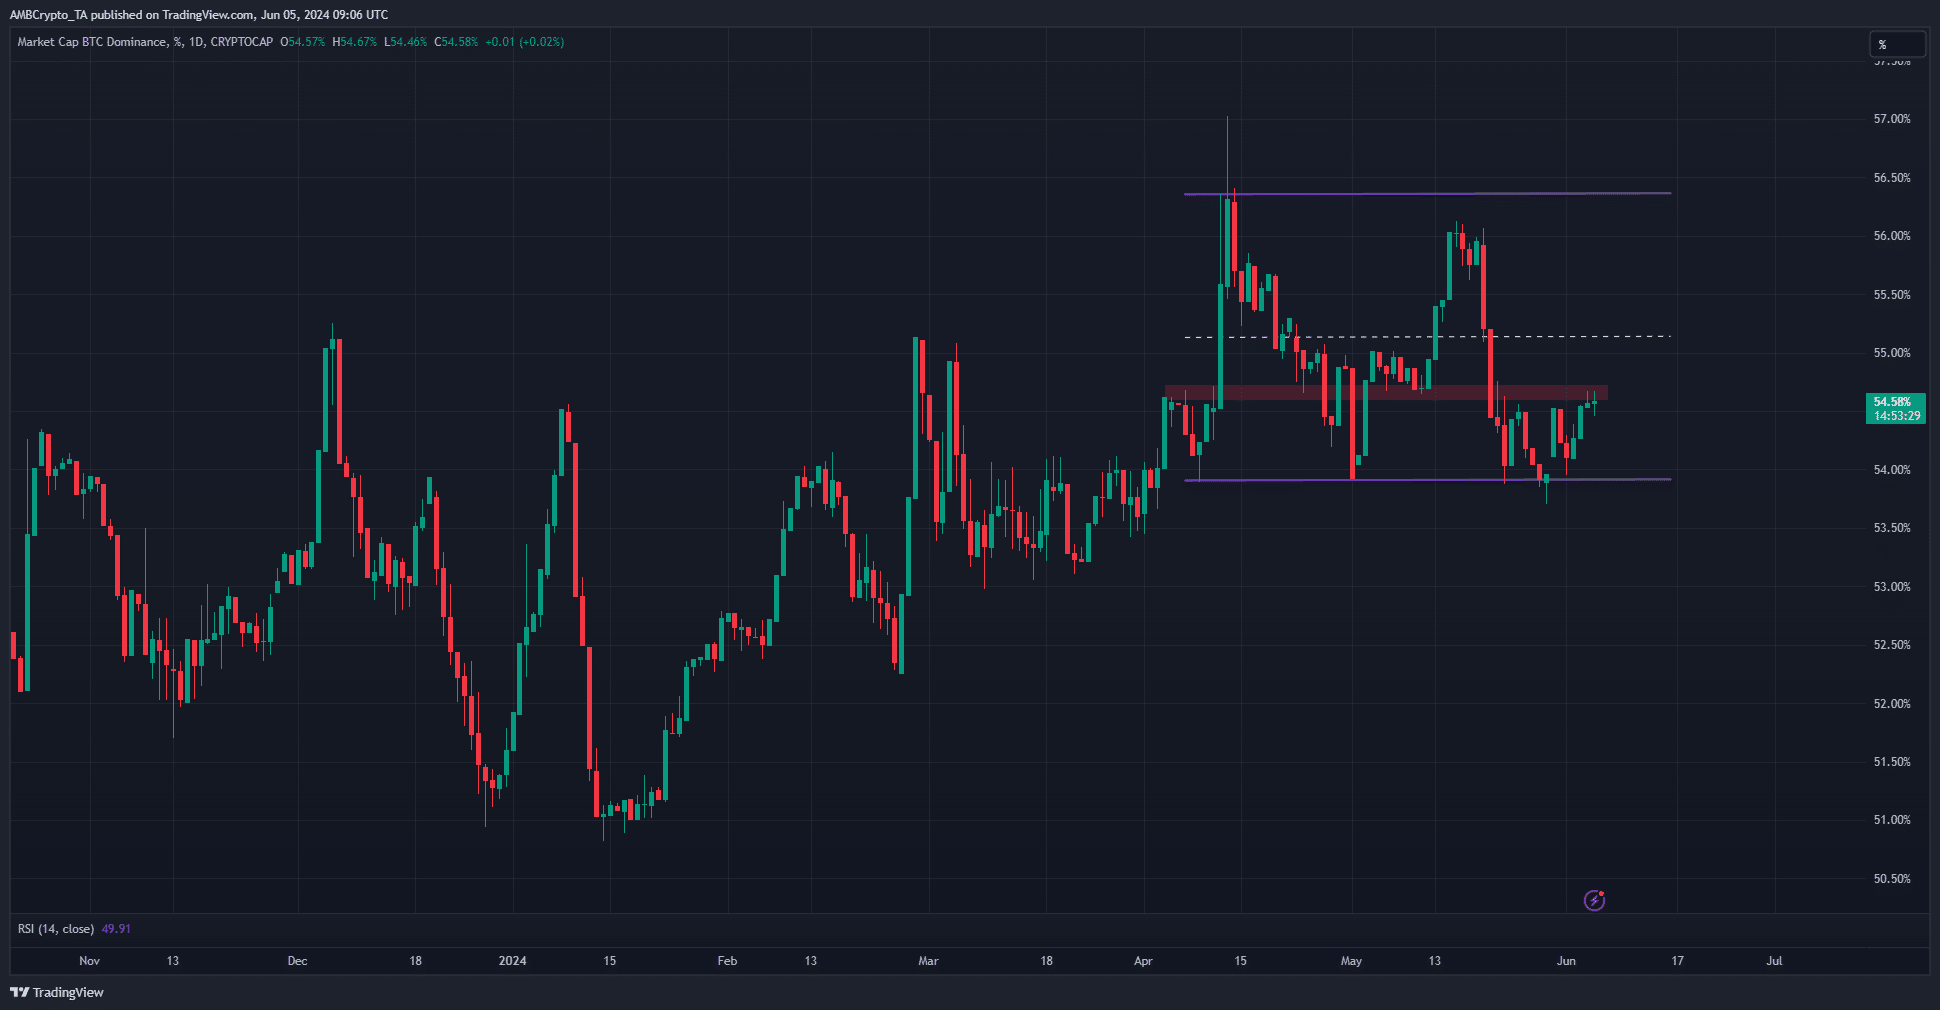Click the RSI value 49.91

[116, 929]
